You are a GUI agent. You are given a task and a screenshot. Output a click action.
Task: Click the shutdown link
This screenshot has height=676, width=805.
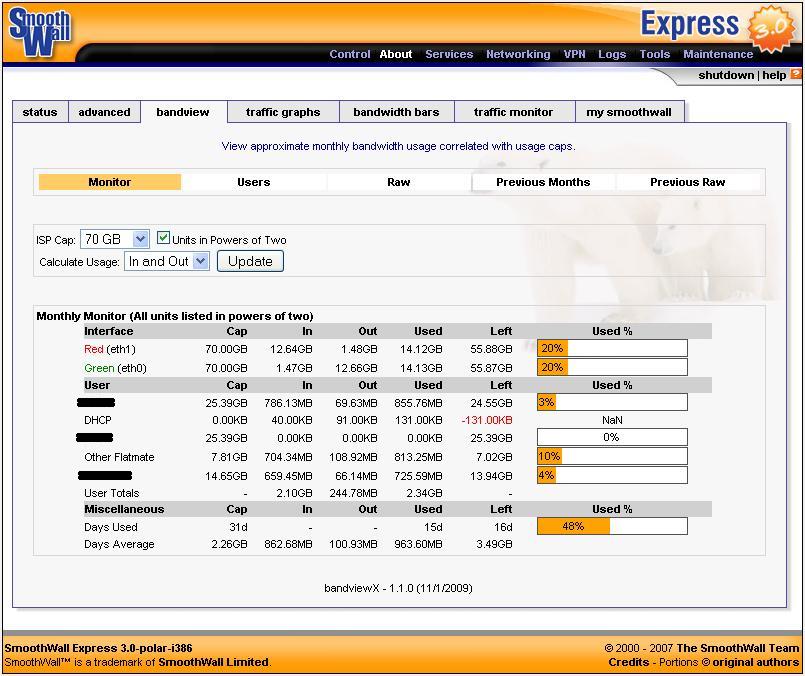coord(726,75)
